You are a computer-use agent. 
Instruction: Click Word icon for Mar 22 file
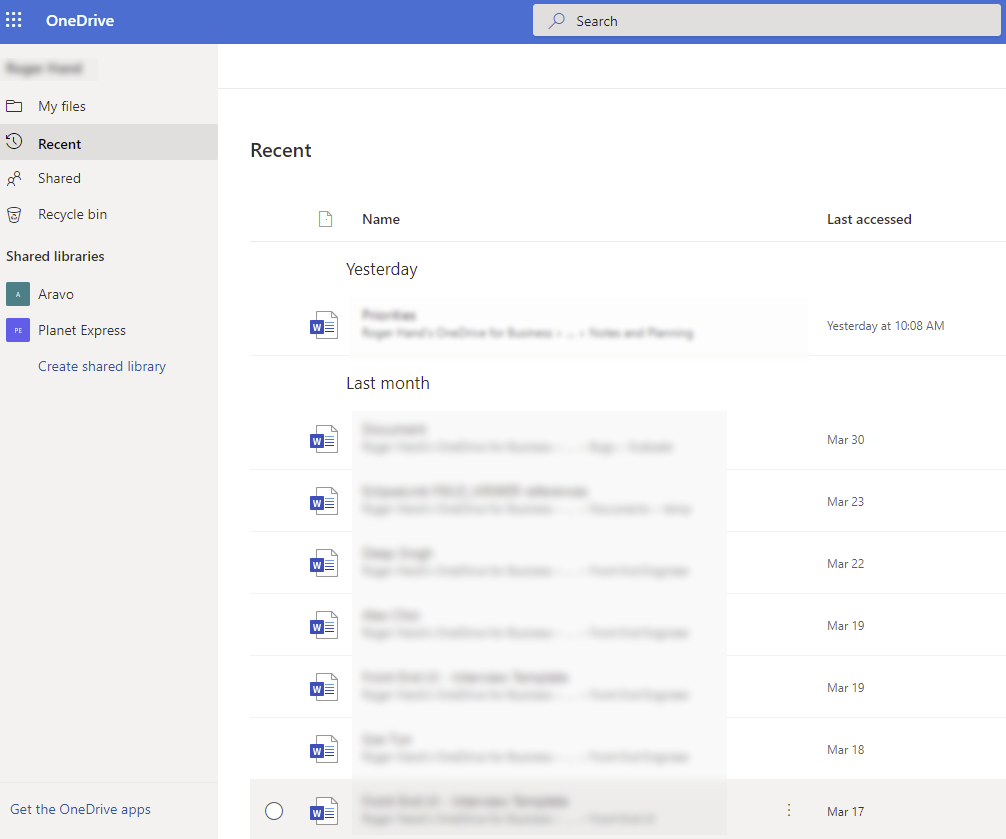pos(324,564)
